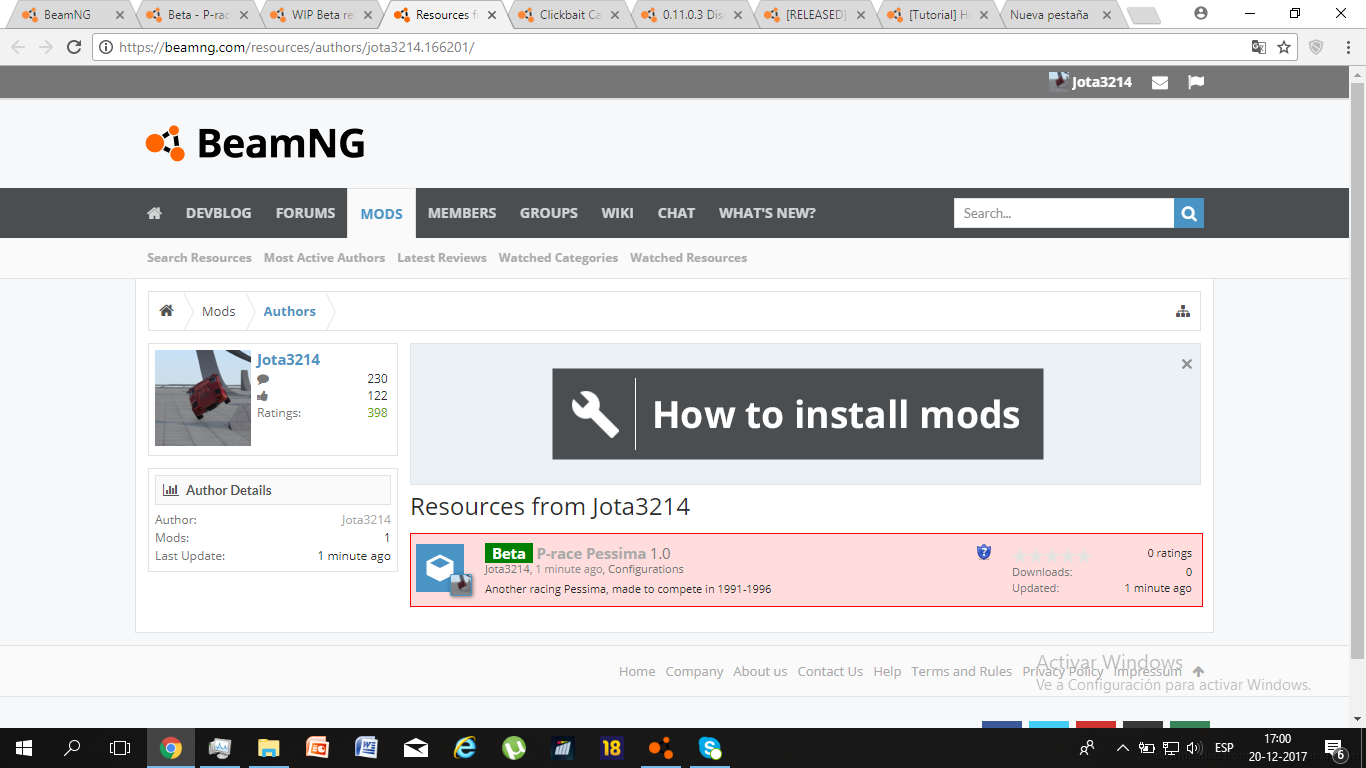
Task: Click the scroll-to-top arrow in footer
Action: (x=1198, y=672)
